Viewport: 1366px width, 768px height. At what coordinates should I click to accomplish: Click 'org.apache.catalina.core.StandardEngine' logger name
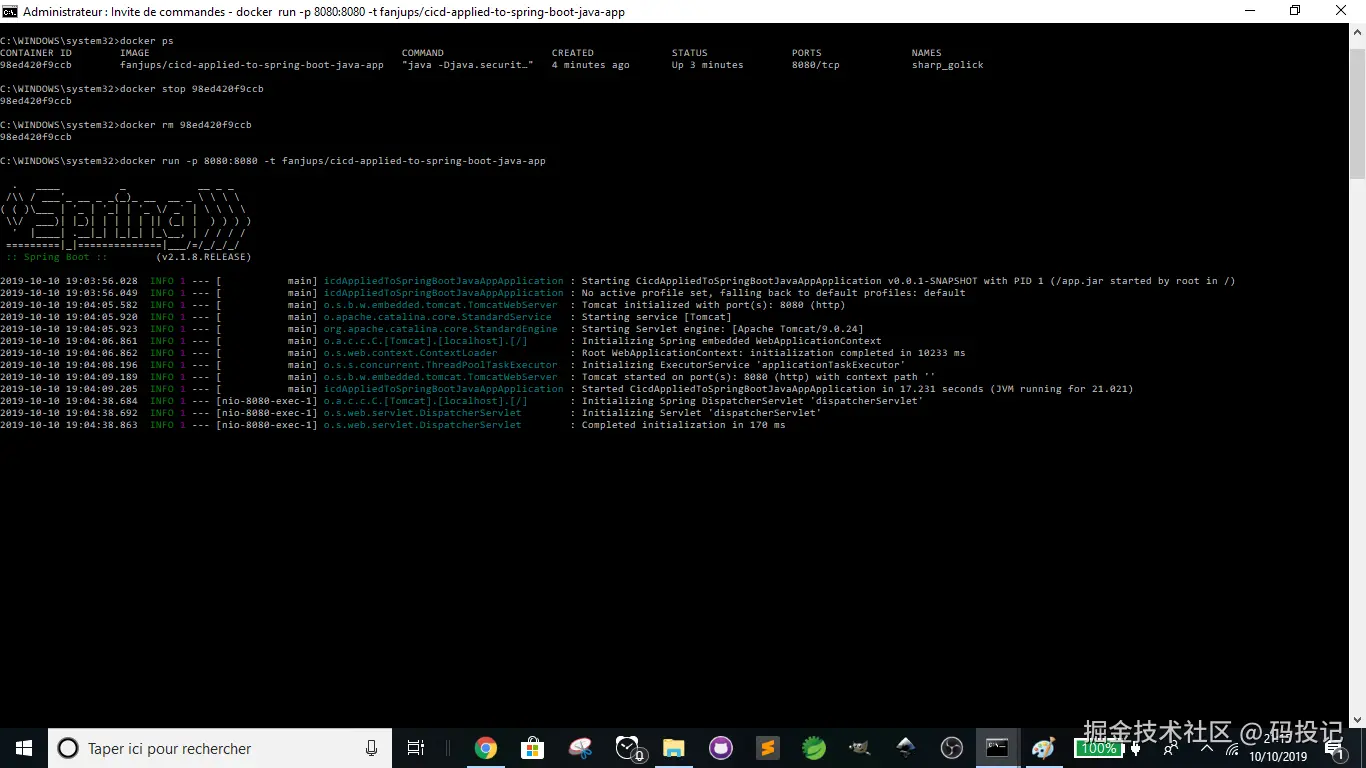coord(441,329)
